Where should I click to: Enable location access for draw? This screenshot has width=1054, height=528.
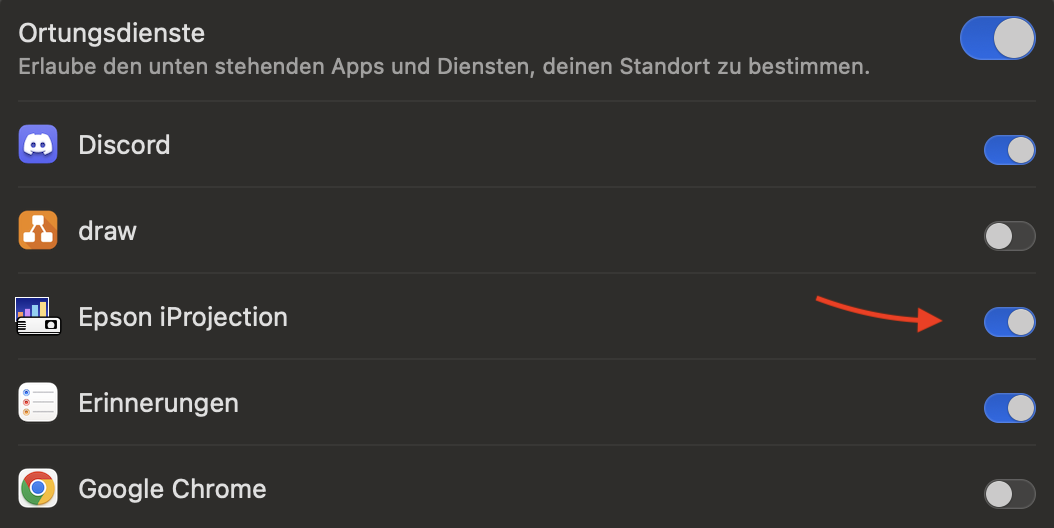(x=1010, y=236)
